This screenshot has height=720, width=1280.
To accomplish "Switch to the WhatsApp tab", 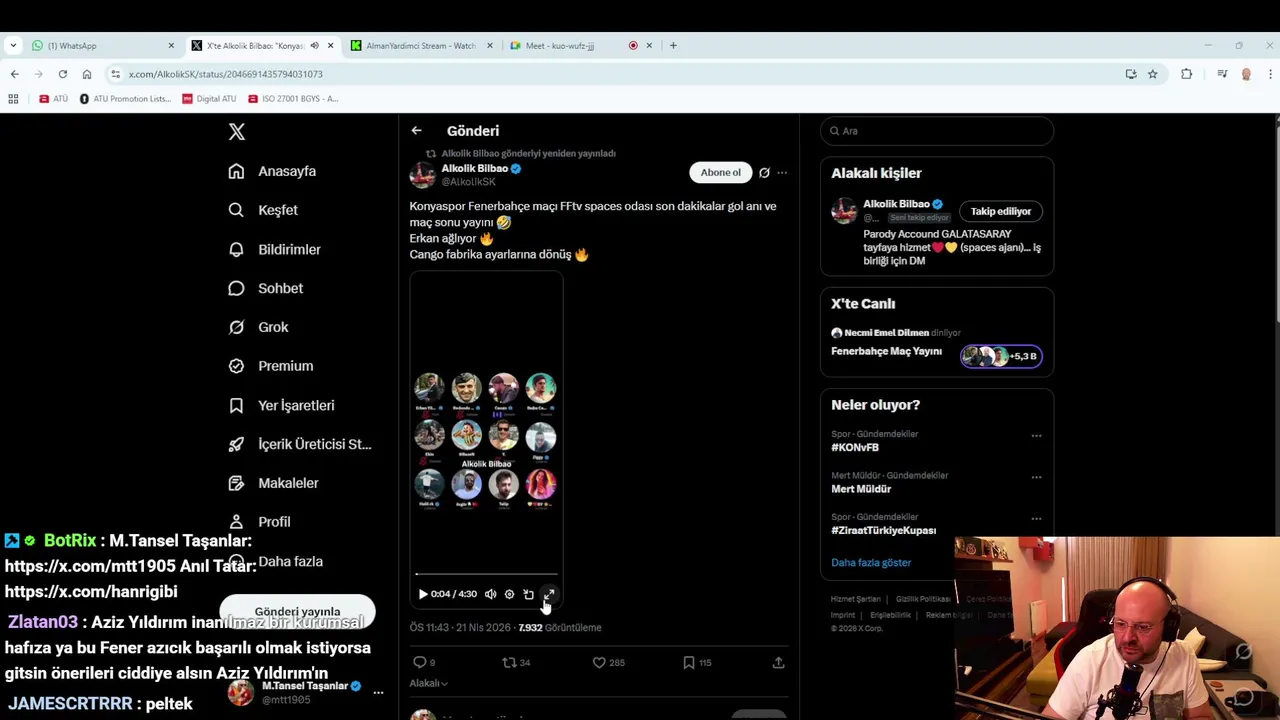I will [100, 45].
